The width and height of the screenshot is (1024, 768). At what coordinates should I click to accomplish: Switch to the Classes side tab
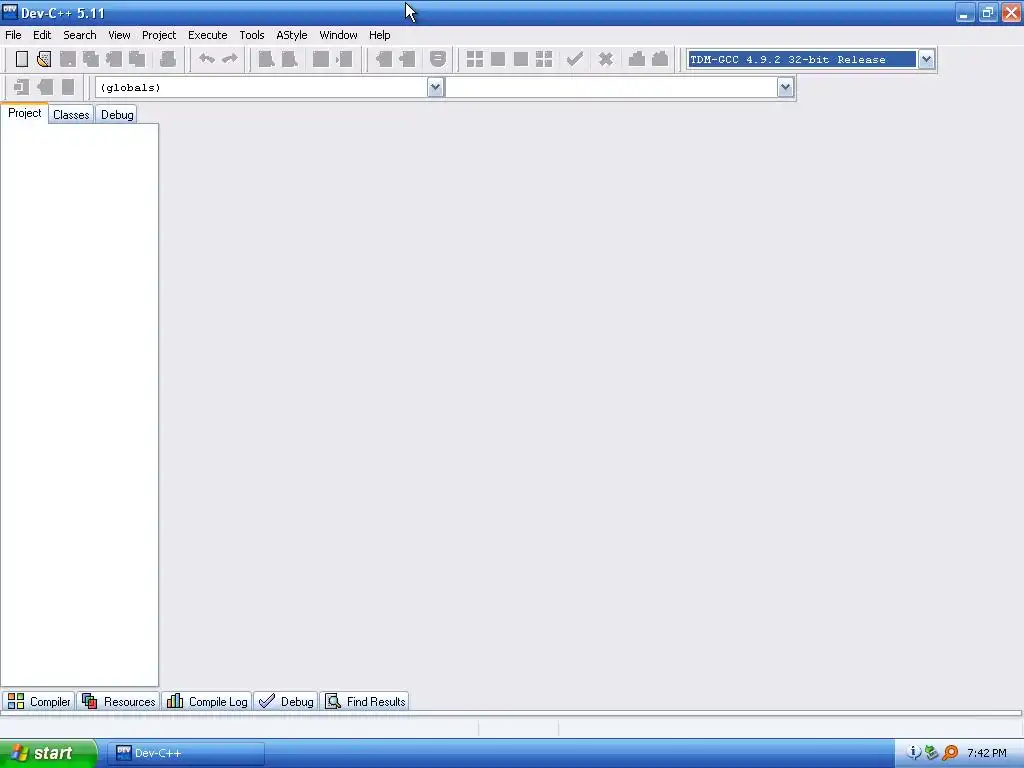tap(71, 115)
